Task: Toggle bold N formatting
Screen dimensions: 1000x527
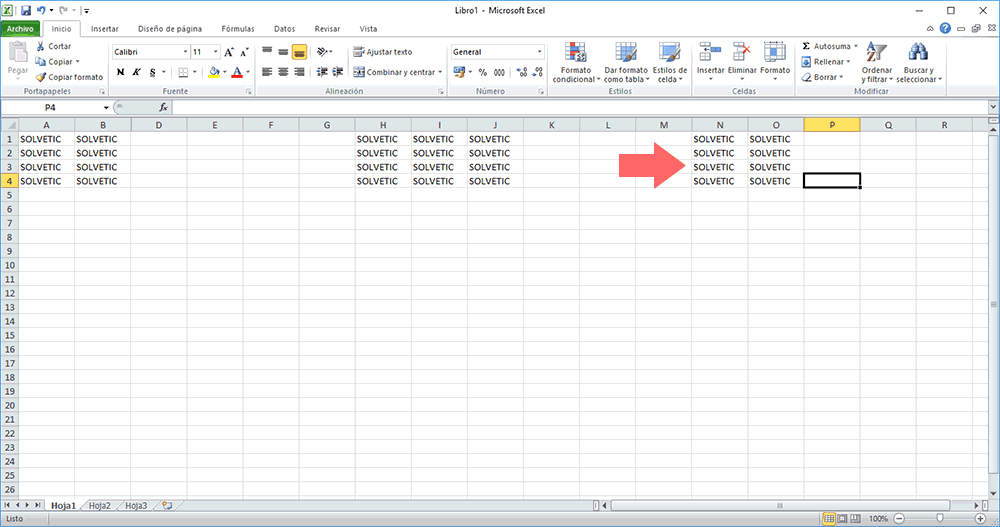Action: [x=121, y=72]
